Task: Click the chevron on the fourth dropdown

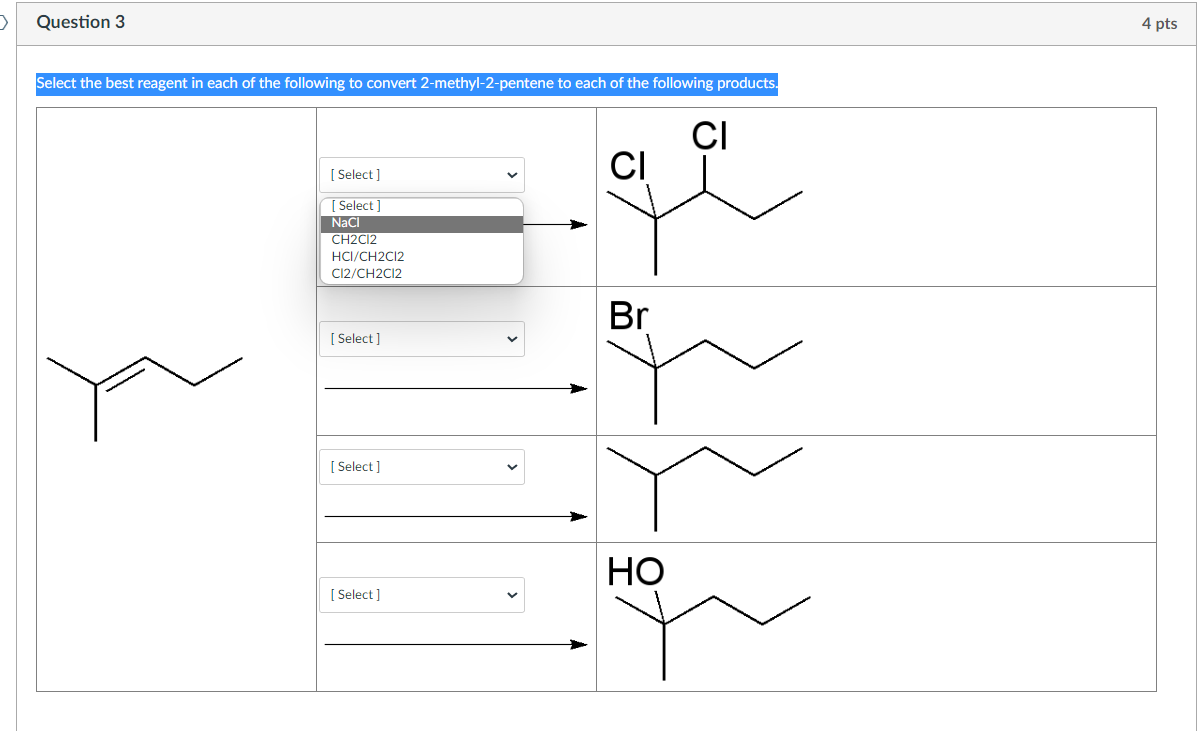Action: click(x=510, y=594)
